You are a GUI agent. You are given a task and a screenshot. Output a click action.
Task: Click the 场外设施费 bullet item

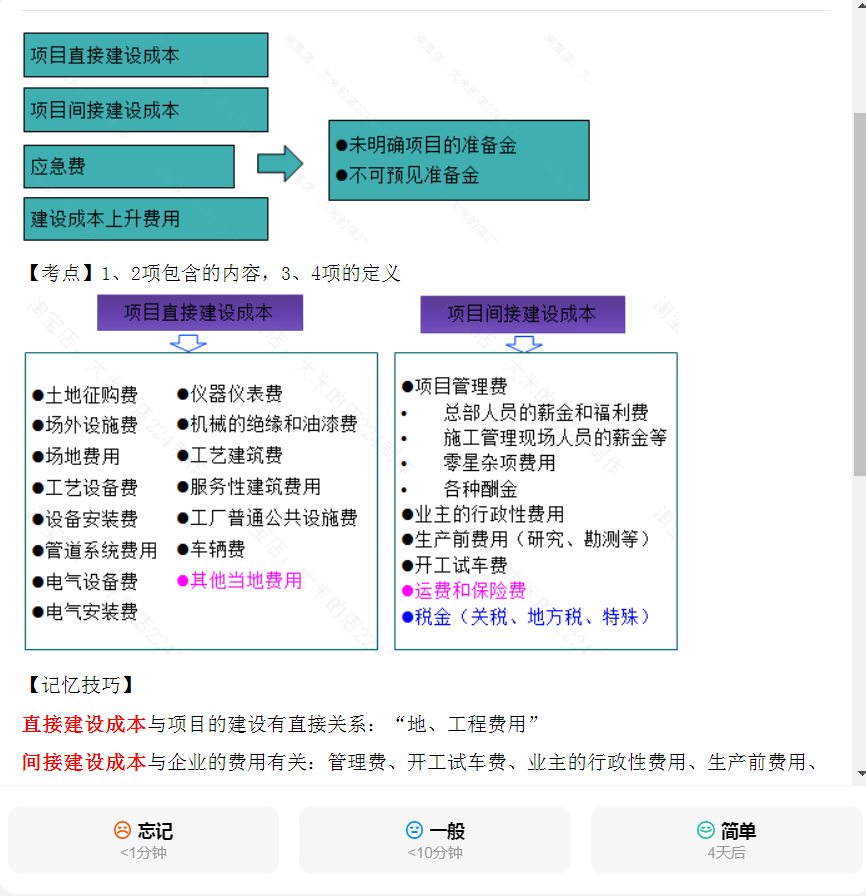[85, 425]
